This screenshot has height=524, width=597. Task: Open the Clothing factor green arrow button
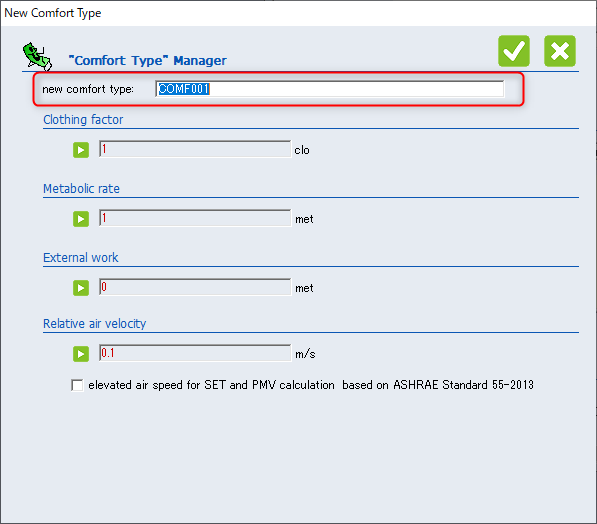pos(81,150)
